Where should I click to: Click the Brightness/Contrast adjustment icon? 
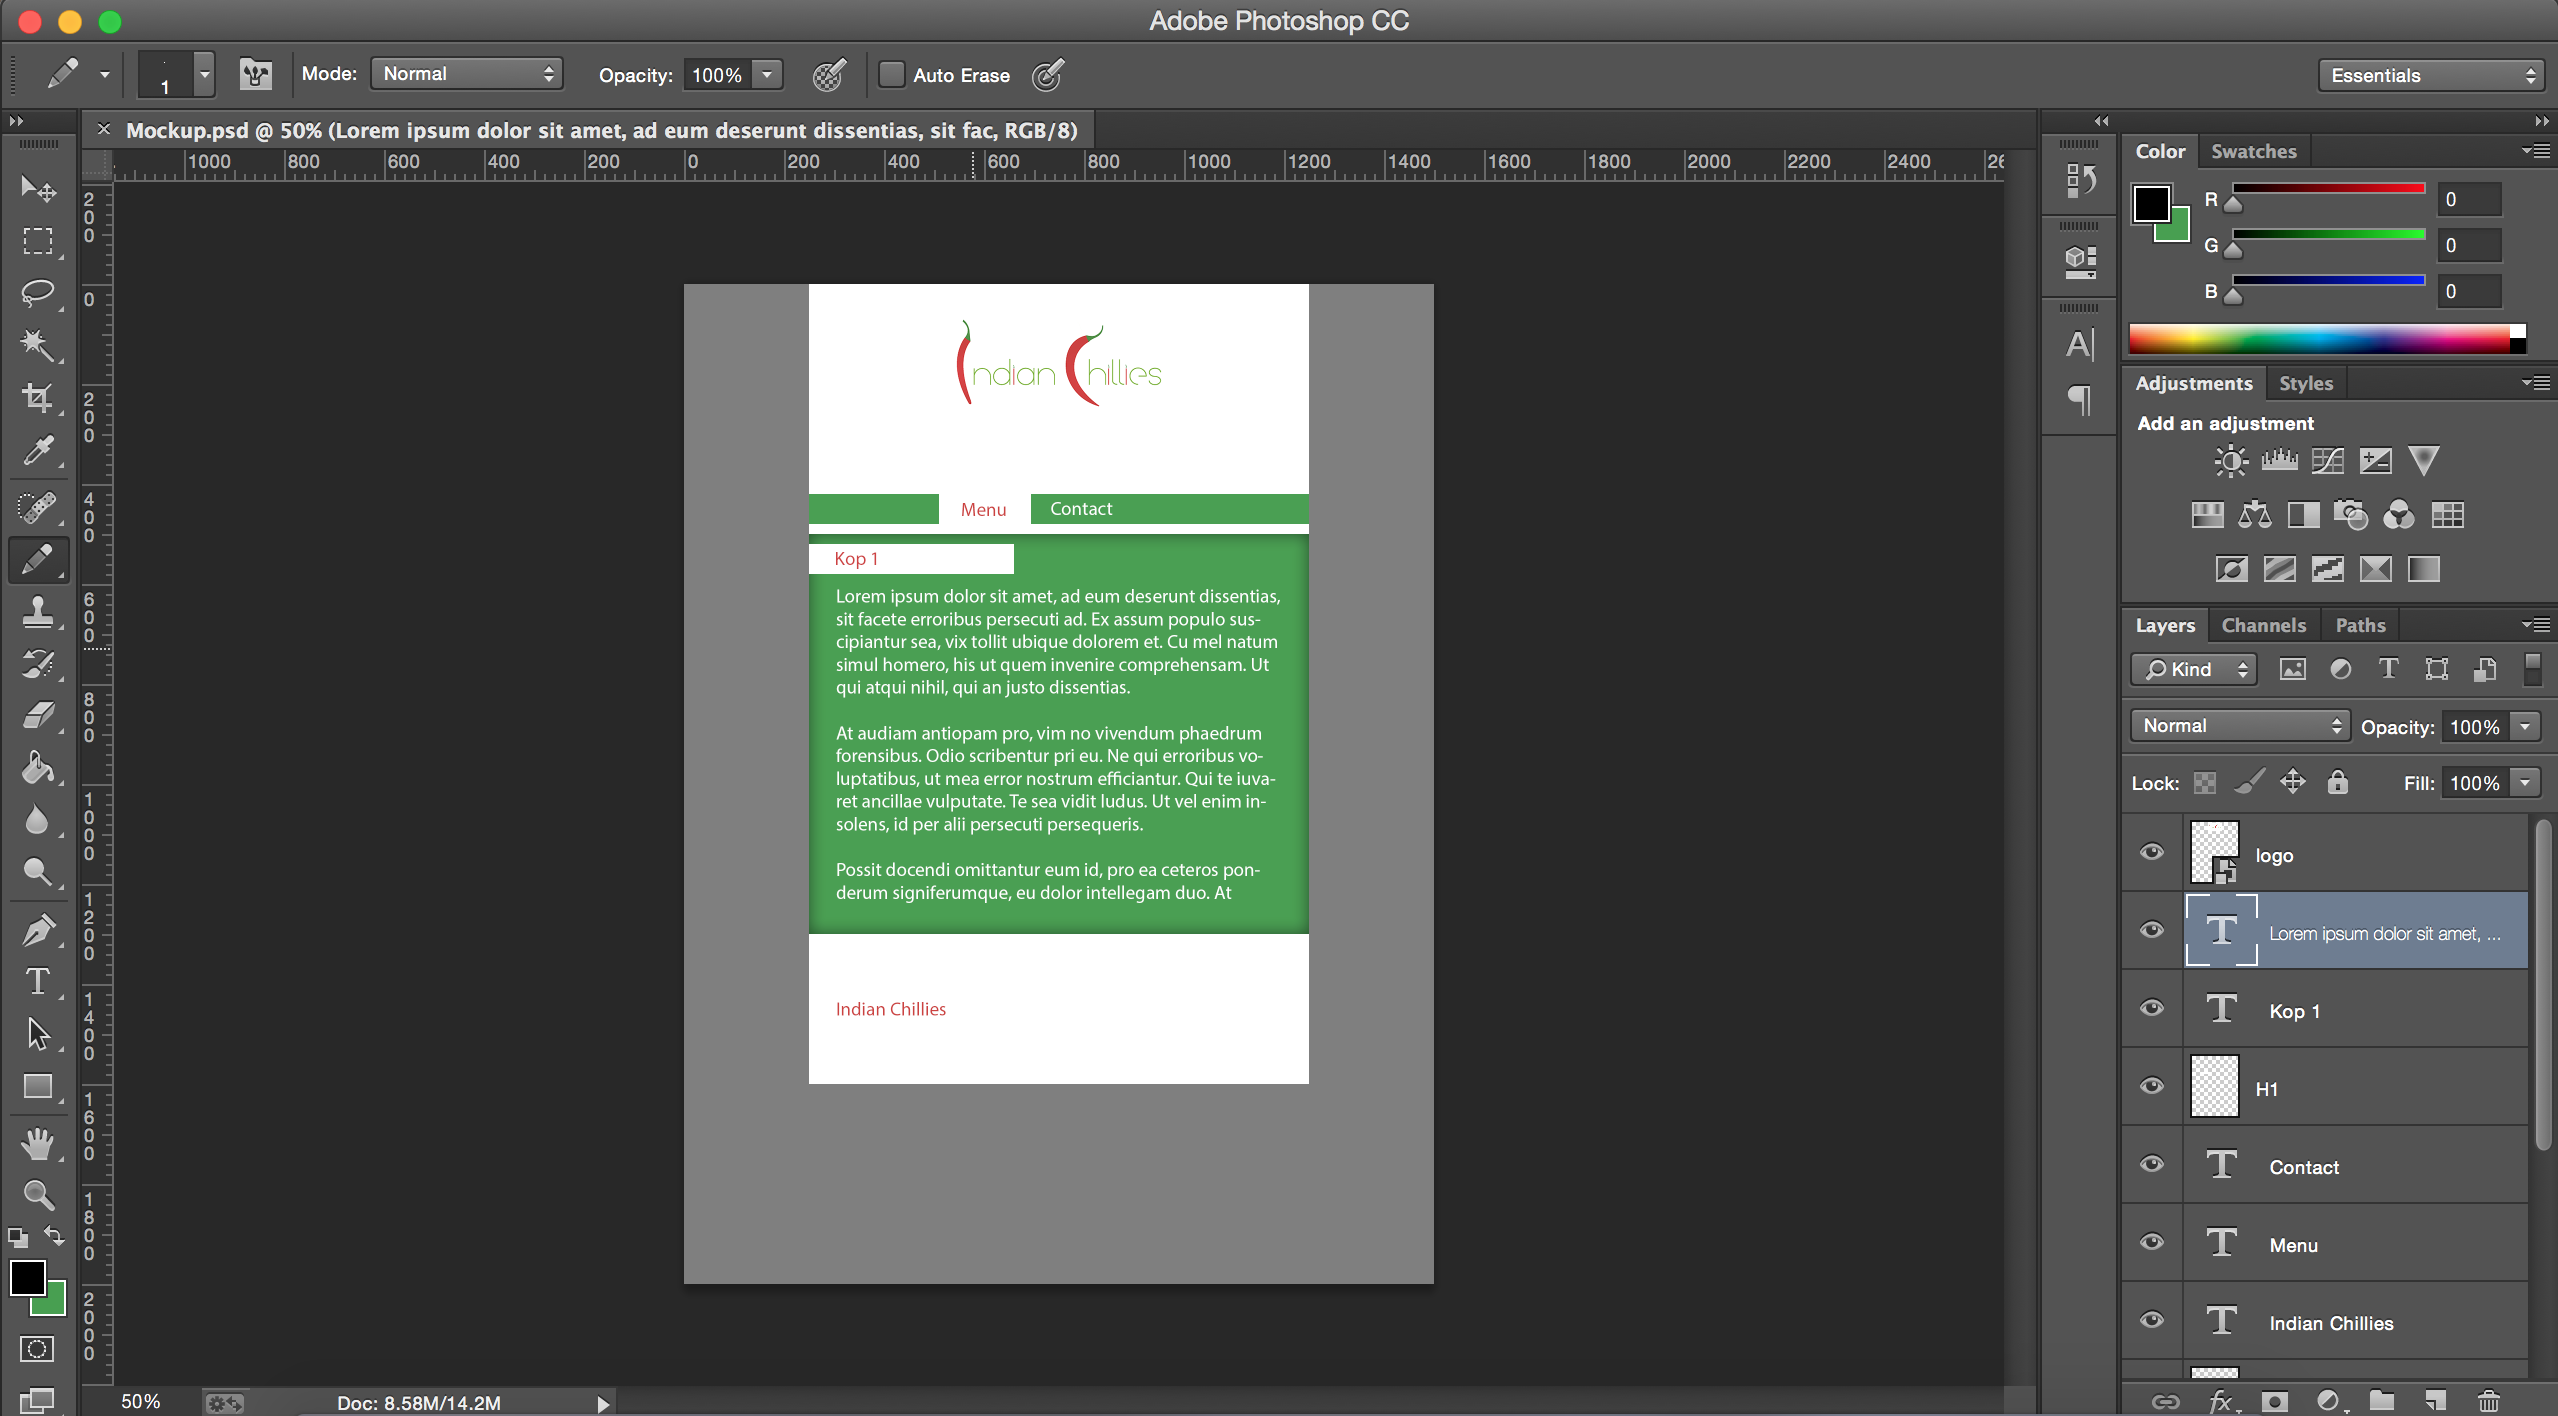click(2230, 461)
